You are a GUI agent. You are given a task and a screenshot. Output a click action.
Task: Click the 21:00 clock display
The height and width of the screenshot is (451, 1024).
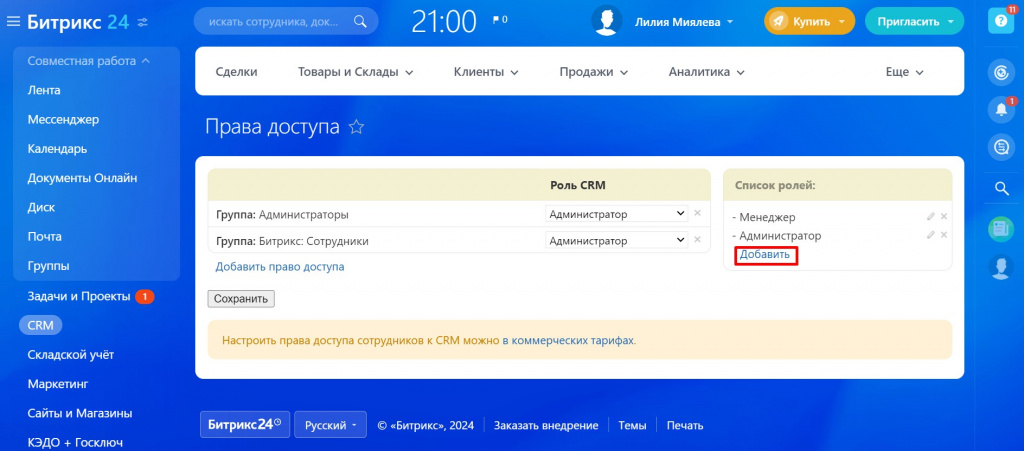coord(443,22)
